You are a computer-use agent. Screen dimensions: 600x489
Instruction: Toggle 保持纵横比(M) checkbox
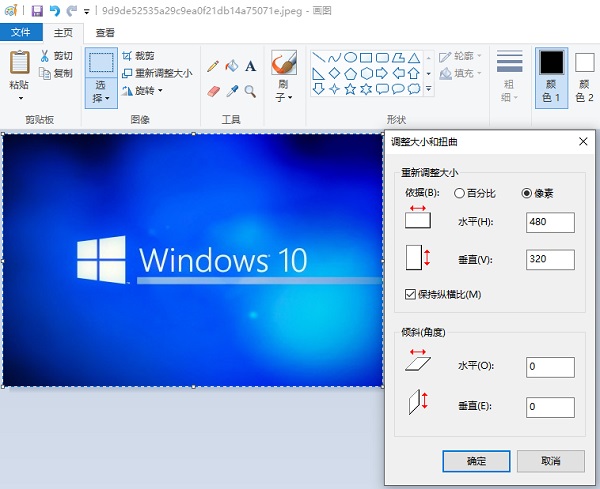(410, 294)
